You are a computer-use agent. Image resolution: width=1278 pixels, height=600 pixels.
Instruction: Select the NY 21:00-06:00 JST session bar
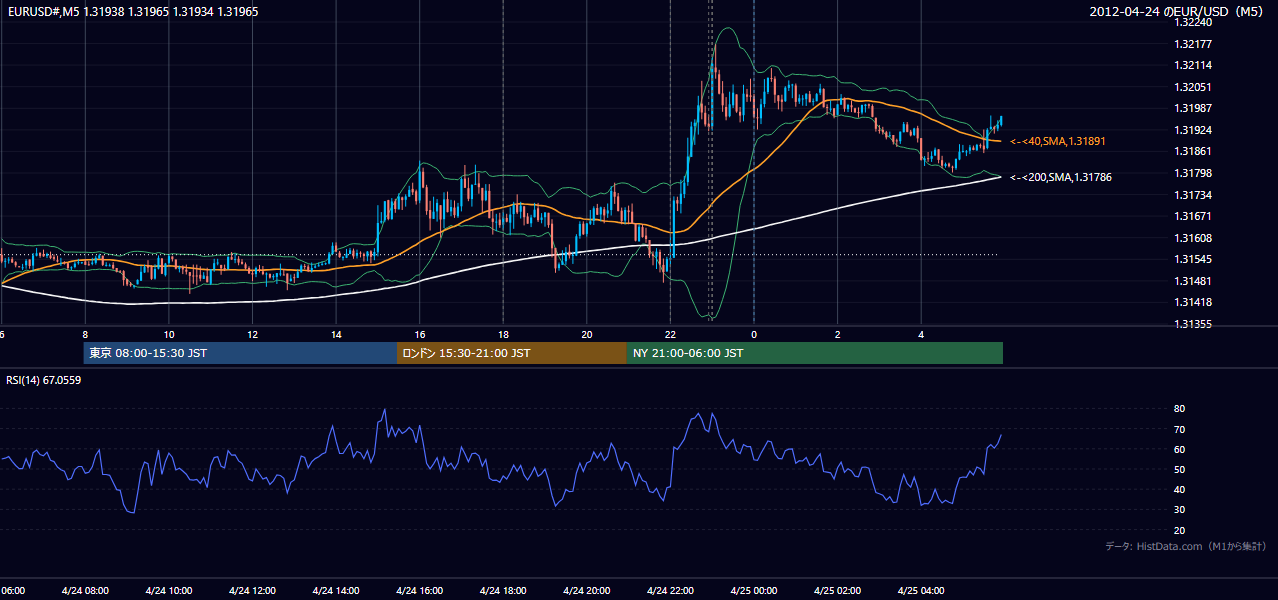click(815, 353)
